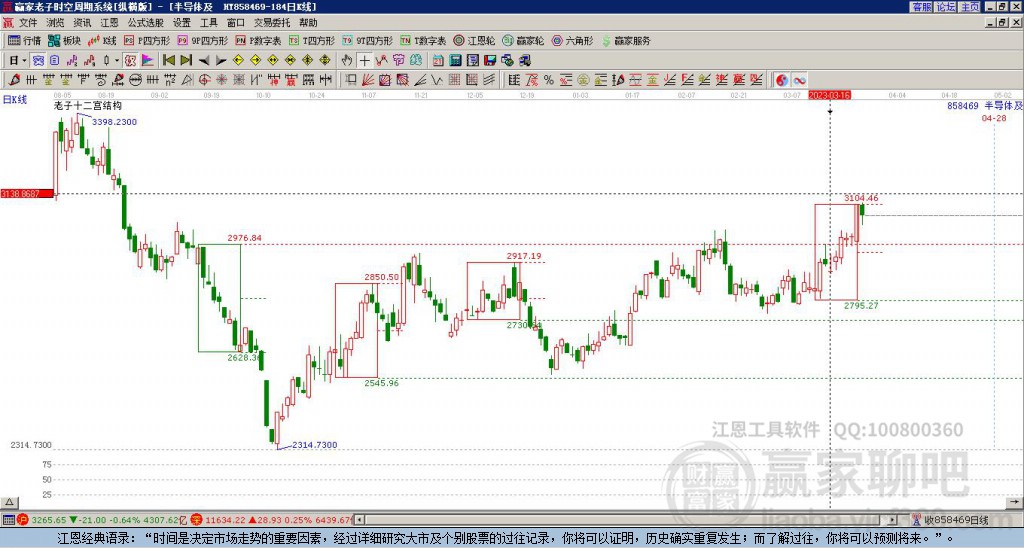Viewport: 1024px width, 548px height.
Task: Toggle the 权 rights-adjustment button
Action: pyautogui.click(x=130, y=61)
